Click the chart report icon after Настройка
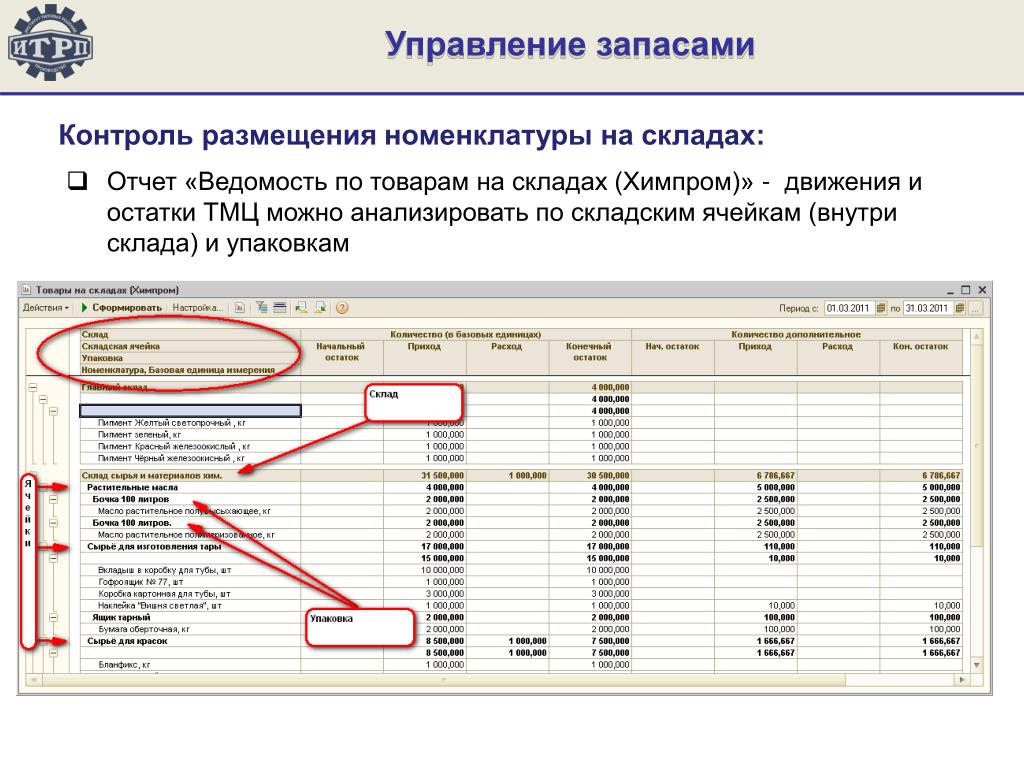 click(240, 308)
